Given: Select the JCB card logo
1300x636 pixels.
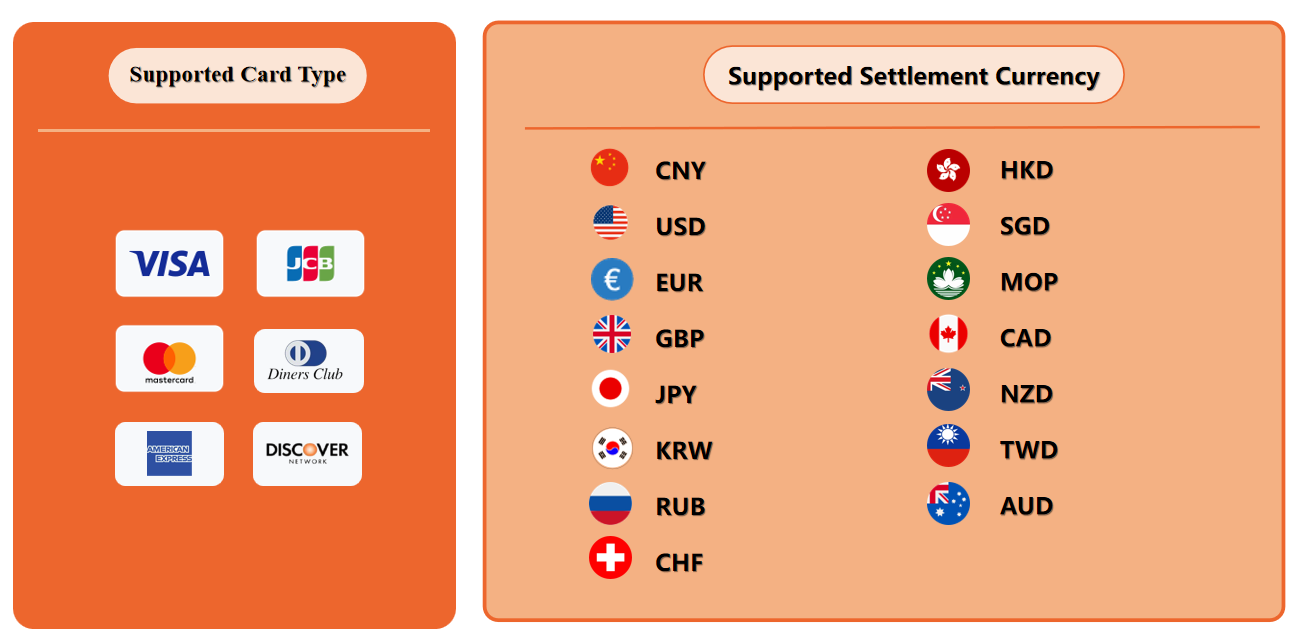Looking at the screenshot, I should 310,264.
